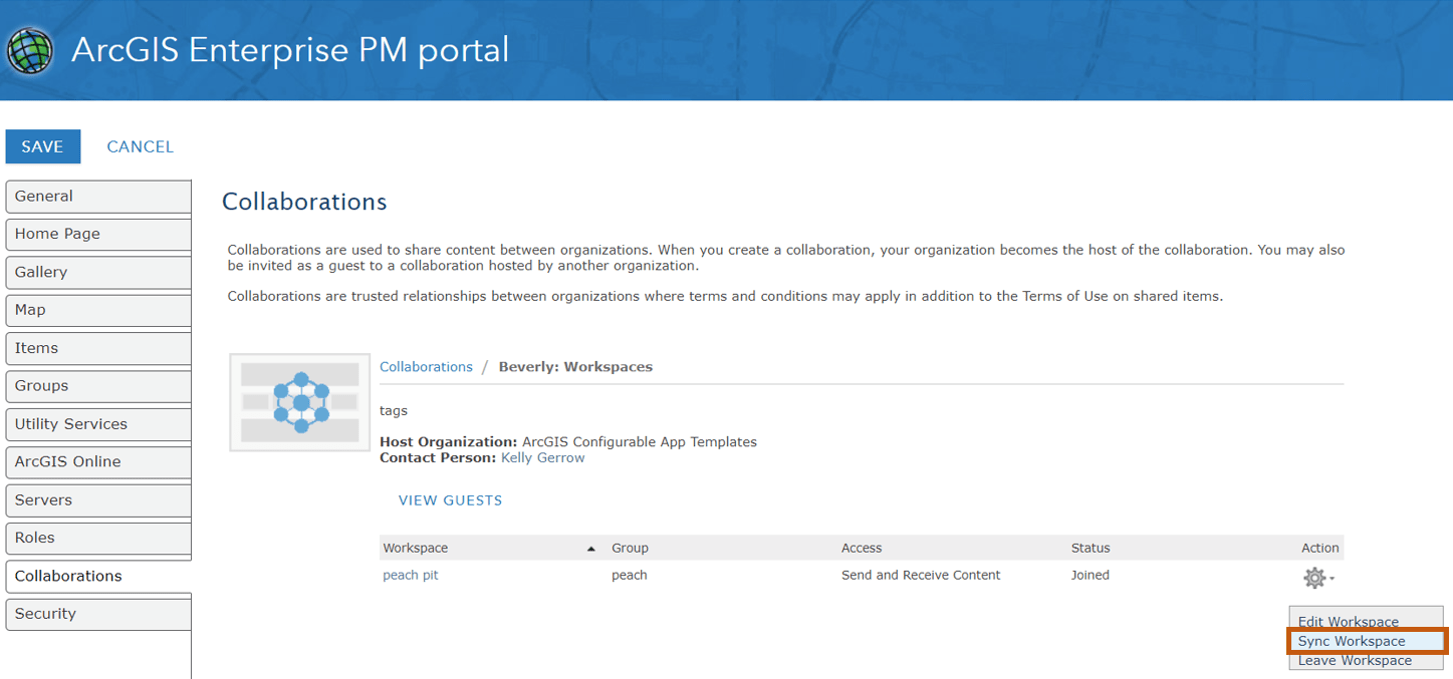
Task: Click the ArcGIS Enterprise PM portal title
Action: pos(290,50)
